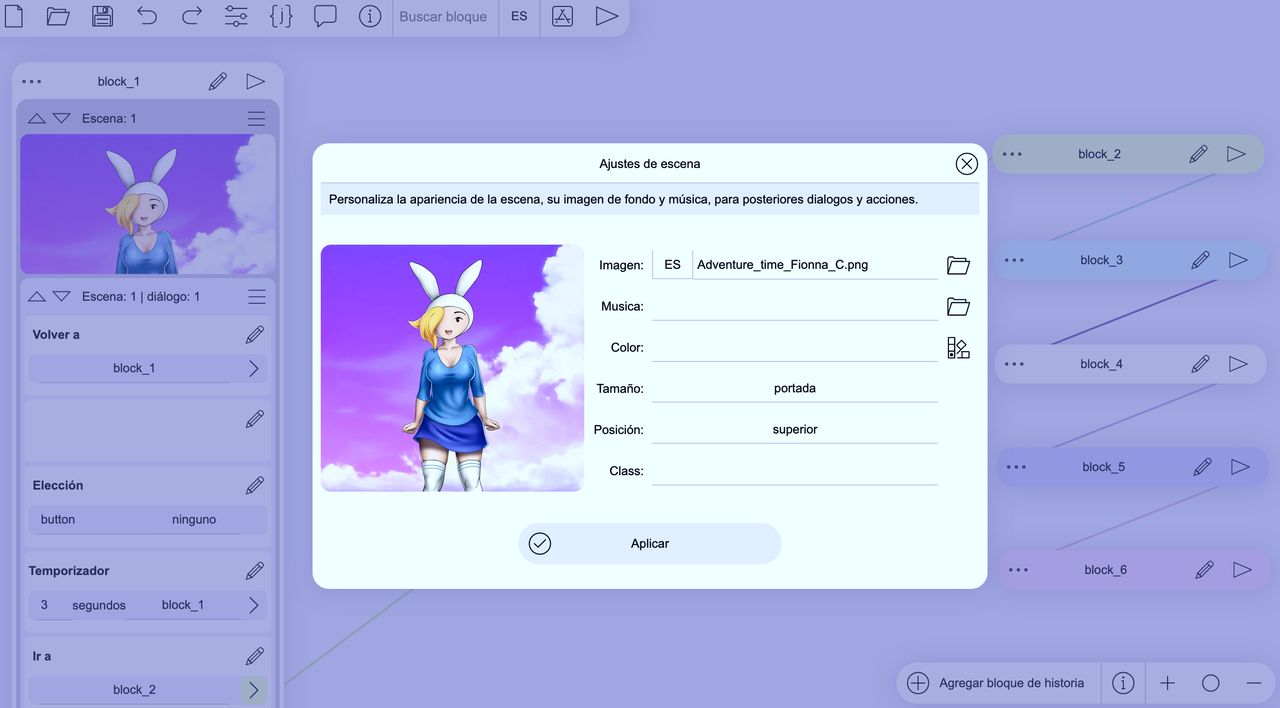
Task: Open block_1 three-dots menu
Action: tap(31, 82)
